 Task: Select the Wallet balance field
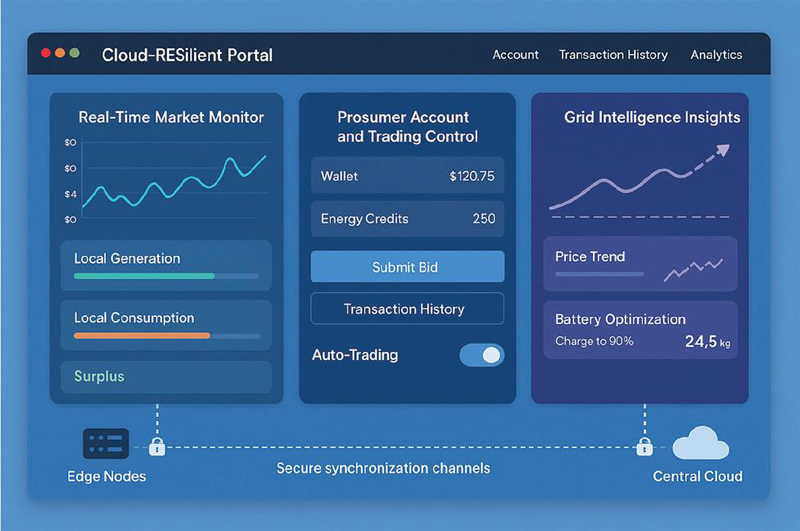point(407,176)
